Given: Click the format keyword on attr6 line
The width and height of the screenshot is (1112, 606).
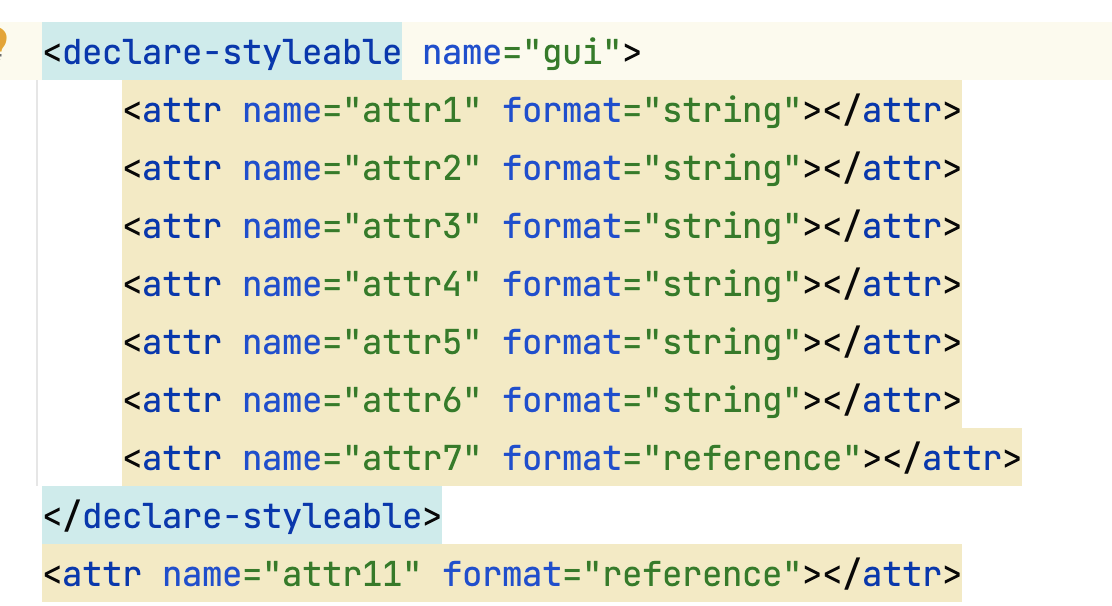Looking at the screenshot, I should tap(562, 400).
